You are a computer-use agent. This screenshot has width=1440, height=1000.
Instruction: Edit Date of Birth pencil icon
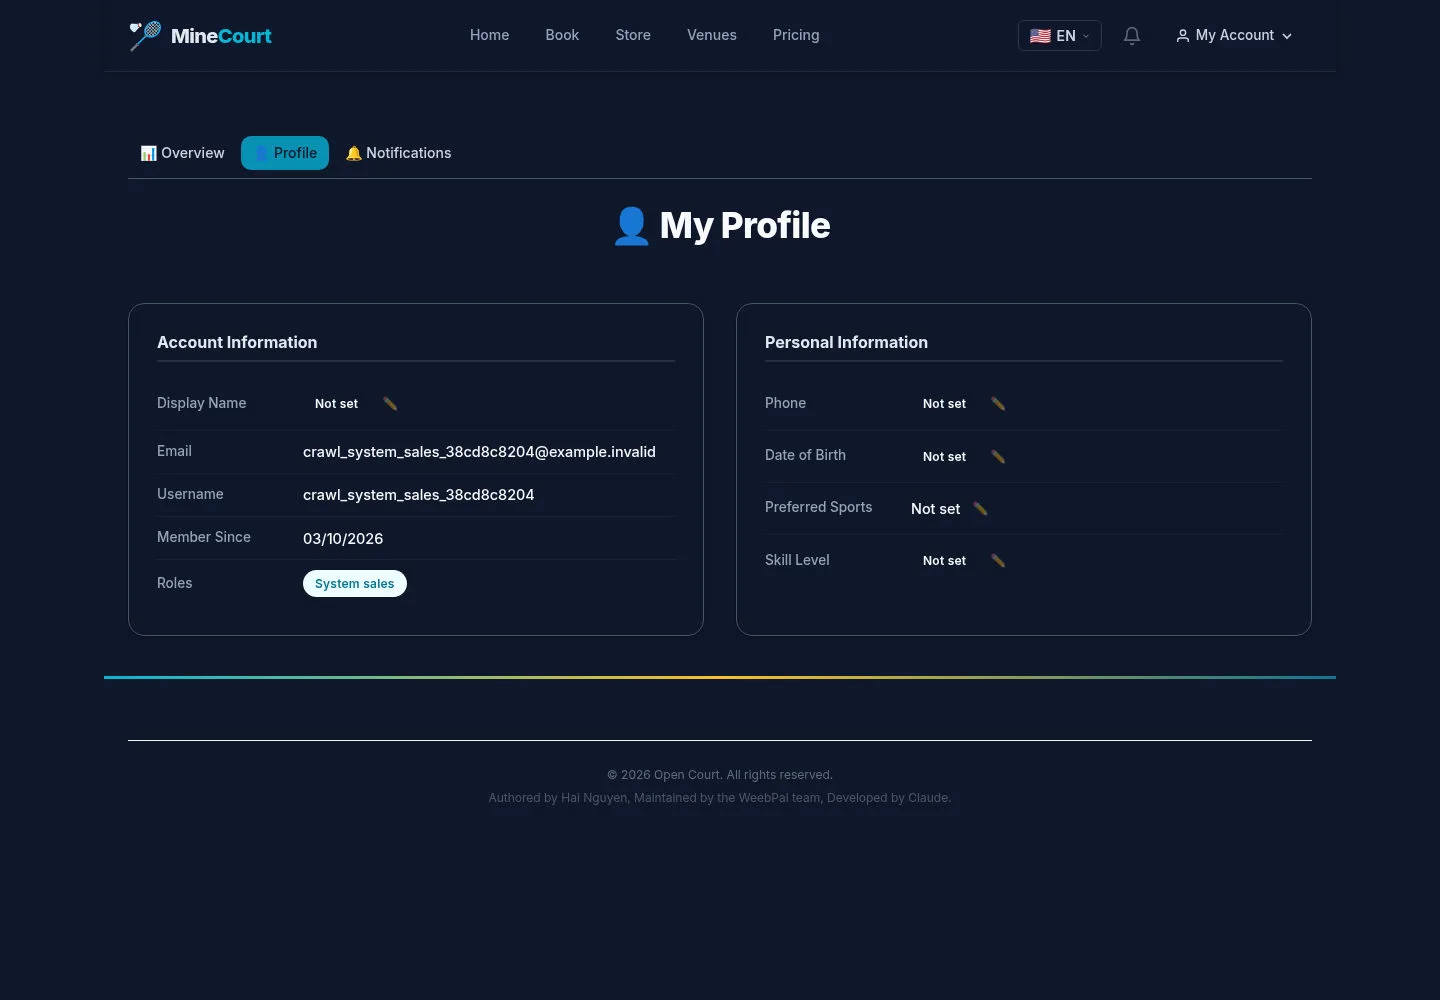998,457
